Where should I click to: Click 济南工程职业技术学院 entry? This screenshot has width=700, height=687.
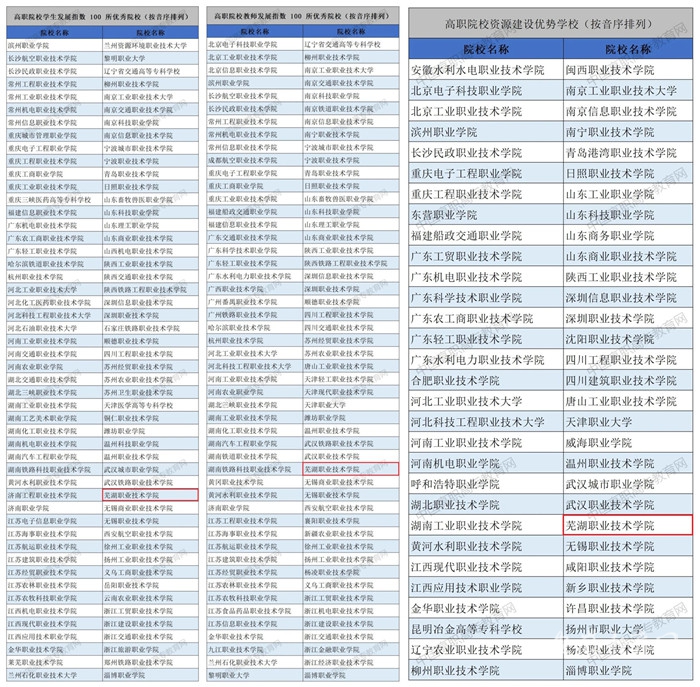tap(54, 495)
